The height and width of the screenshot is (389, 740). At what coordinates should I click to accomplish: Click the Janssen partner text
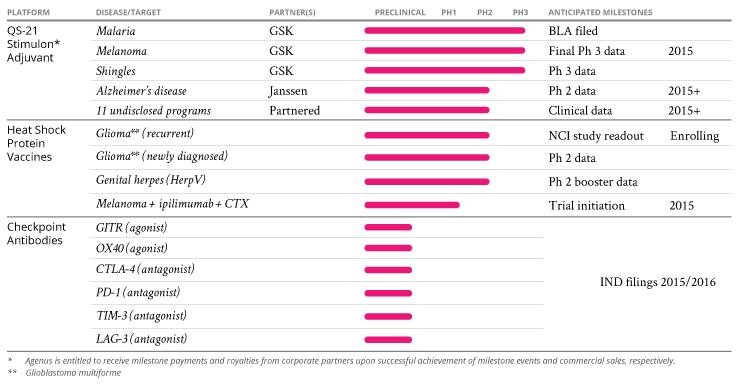[x=288, y=91]
